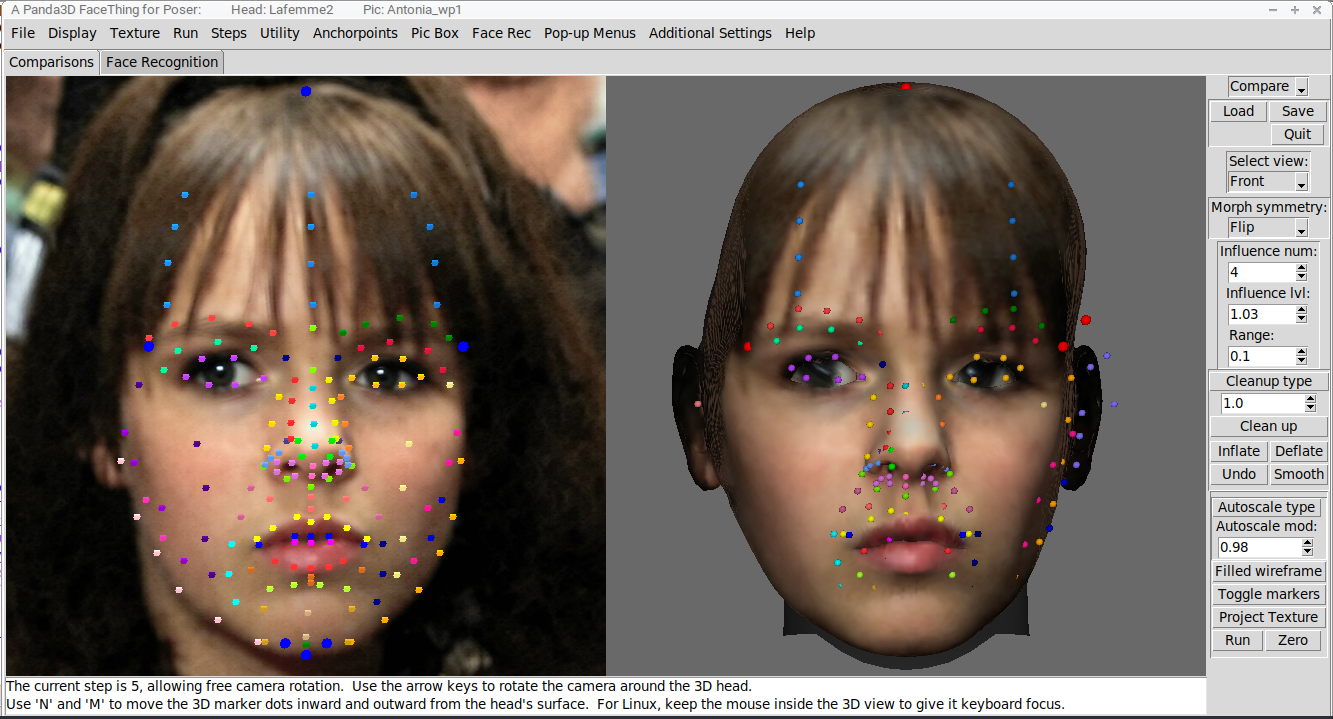Focus the Cleanup value field showing 1.0
This screenshot has height=719, width=1333.
[1262, 403]
